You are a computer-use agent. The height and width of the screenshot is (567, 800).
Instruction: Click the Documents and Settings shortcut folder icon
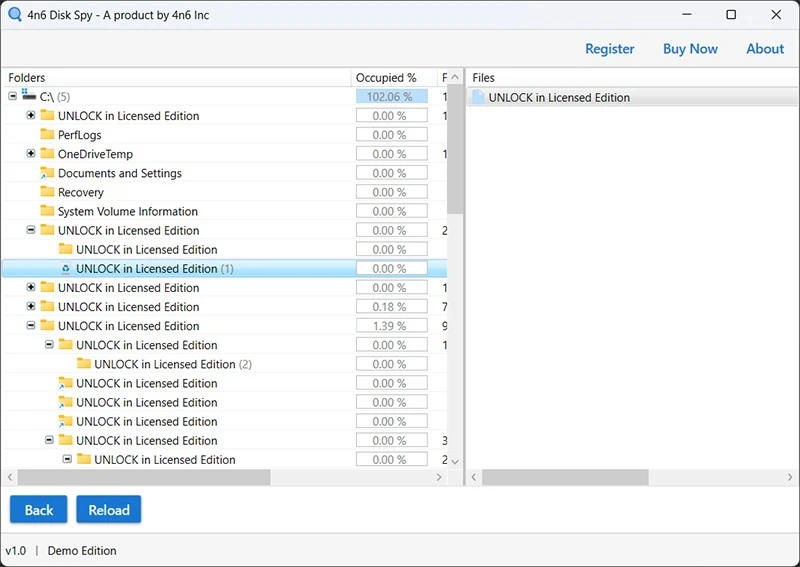point(47,172)
